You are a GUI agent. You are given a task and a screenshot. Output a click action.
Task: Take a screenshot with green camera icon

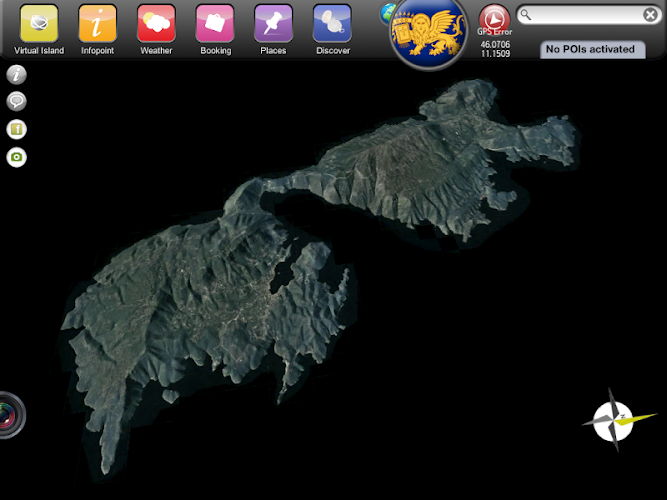pyautogui.click(x=17, y=157)
